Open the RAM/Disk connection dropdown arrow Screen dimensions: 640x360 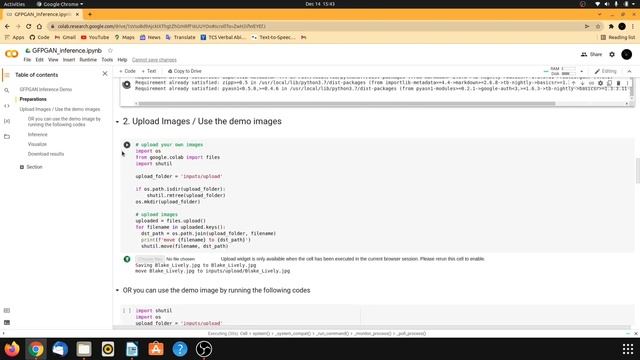point(582,71)
